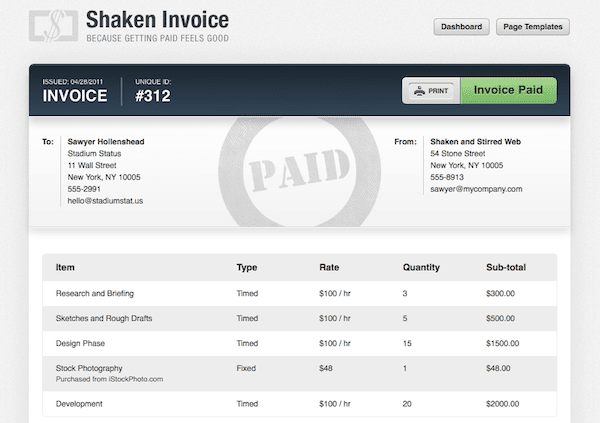The height and width of the screenshot is (423, 600).
Task: Click the Shaken Invoice title text
Action: (x=157, y=19)
